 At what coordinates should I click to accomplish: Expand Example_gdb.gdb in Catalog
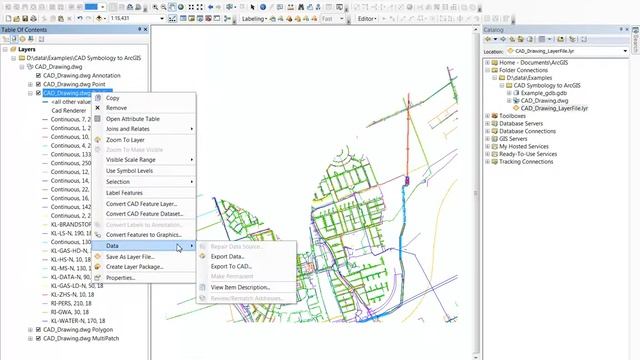point(509,93)
